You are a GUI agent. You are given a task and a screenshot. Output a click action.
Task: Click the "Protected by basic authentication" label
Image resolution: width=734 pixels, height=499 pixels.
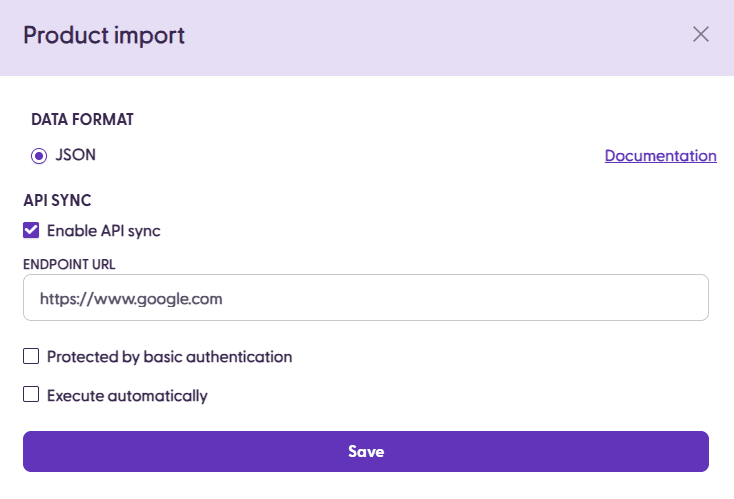pyautogui.click(x=169, y=356)
